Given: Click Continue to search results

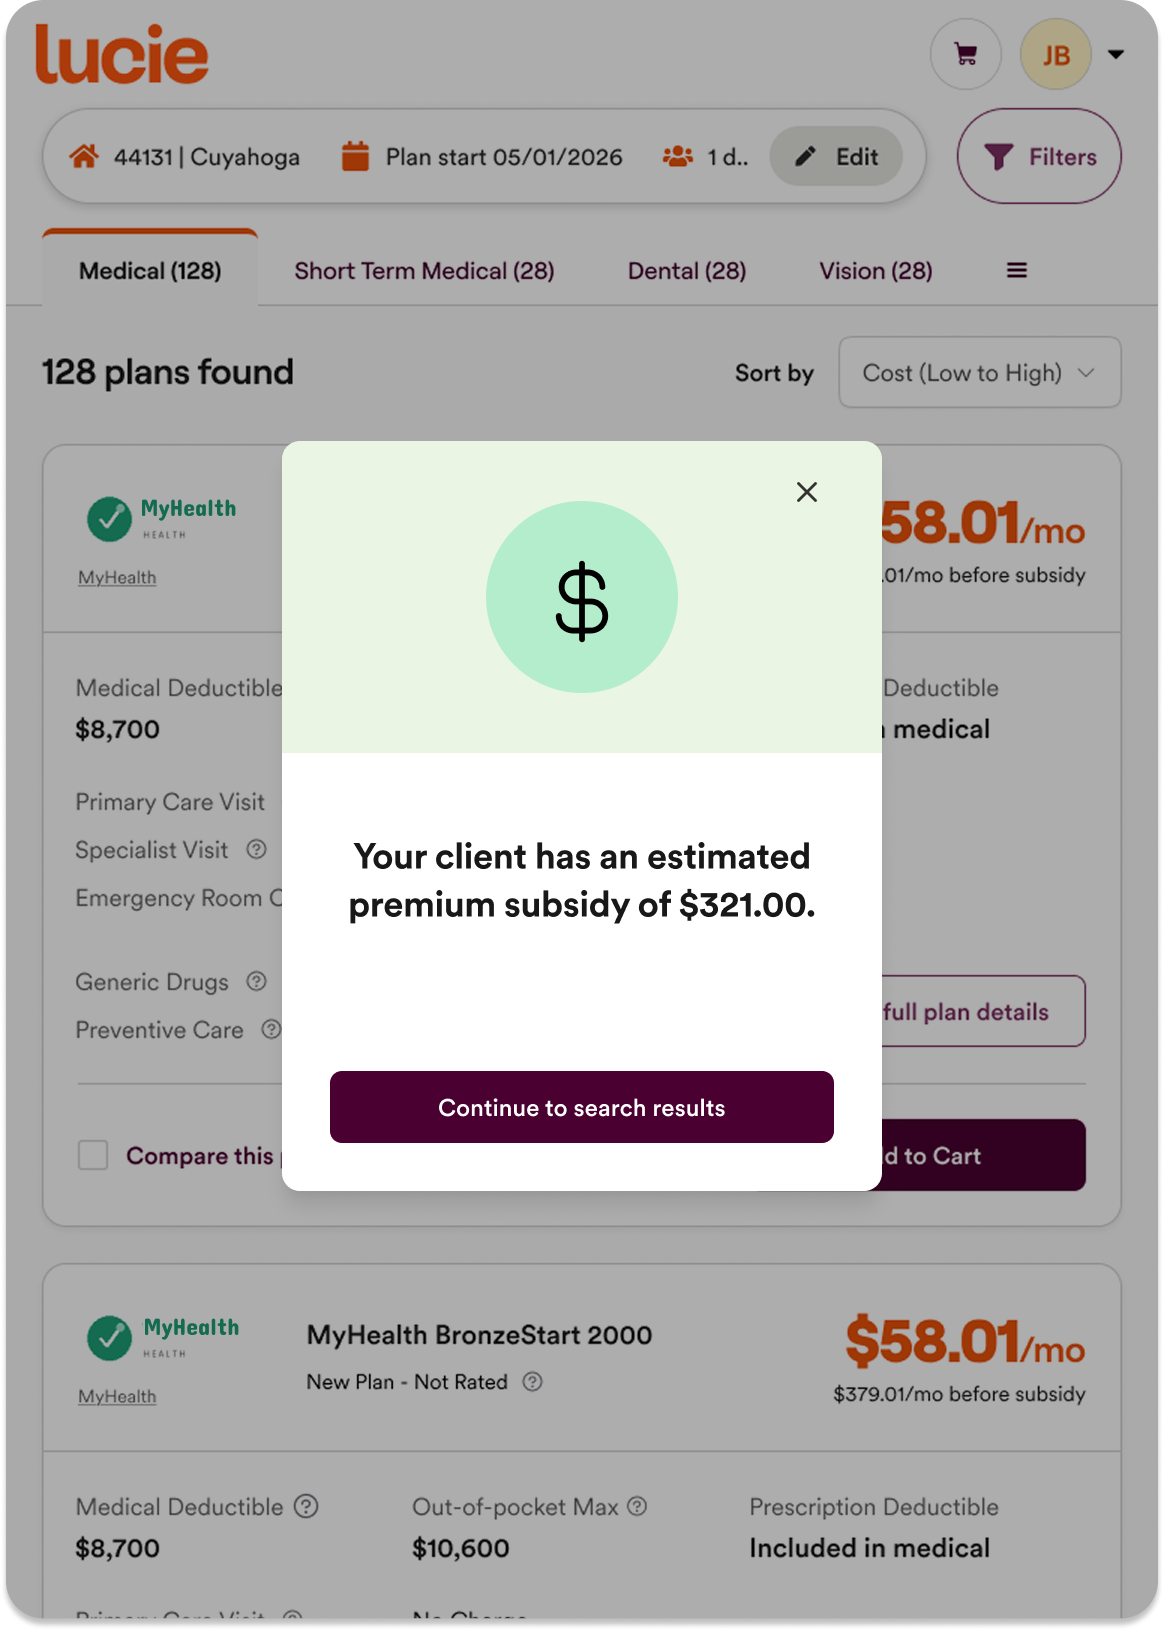Looking at the screenshot, I should pyautogui.click(x=582, y=1107).
